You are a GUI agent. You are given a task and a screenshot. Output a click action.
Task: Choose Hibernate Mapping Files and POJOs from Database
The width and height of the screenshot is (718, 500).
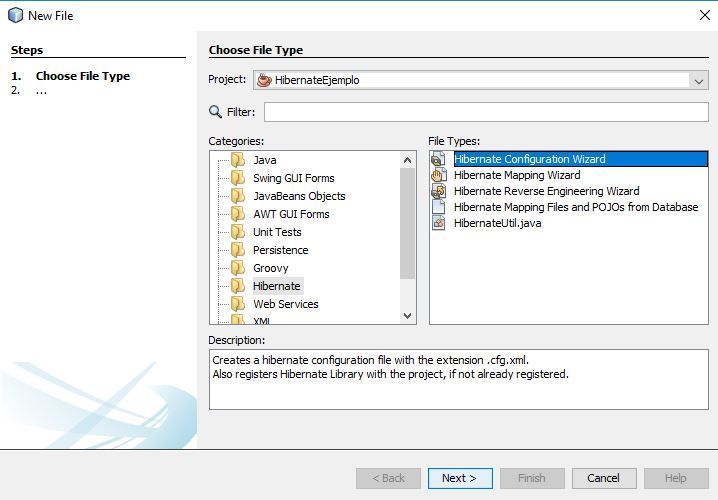click(x=576, y=207)
